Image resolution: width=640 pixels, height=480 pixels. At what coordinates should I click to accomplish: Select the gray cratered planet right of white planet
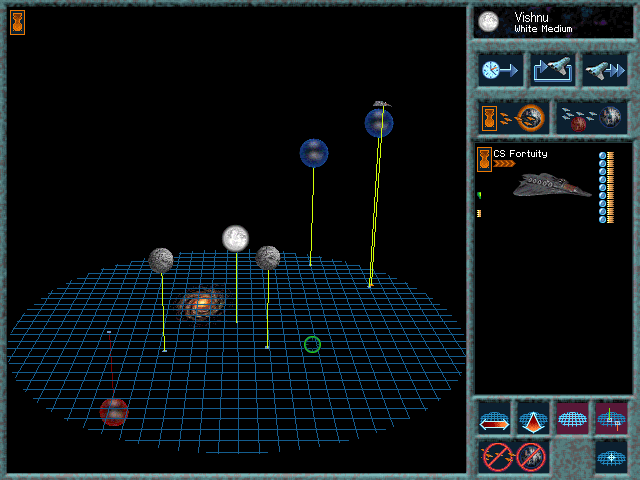coord(268,258)
